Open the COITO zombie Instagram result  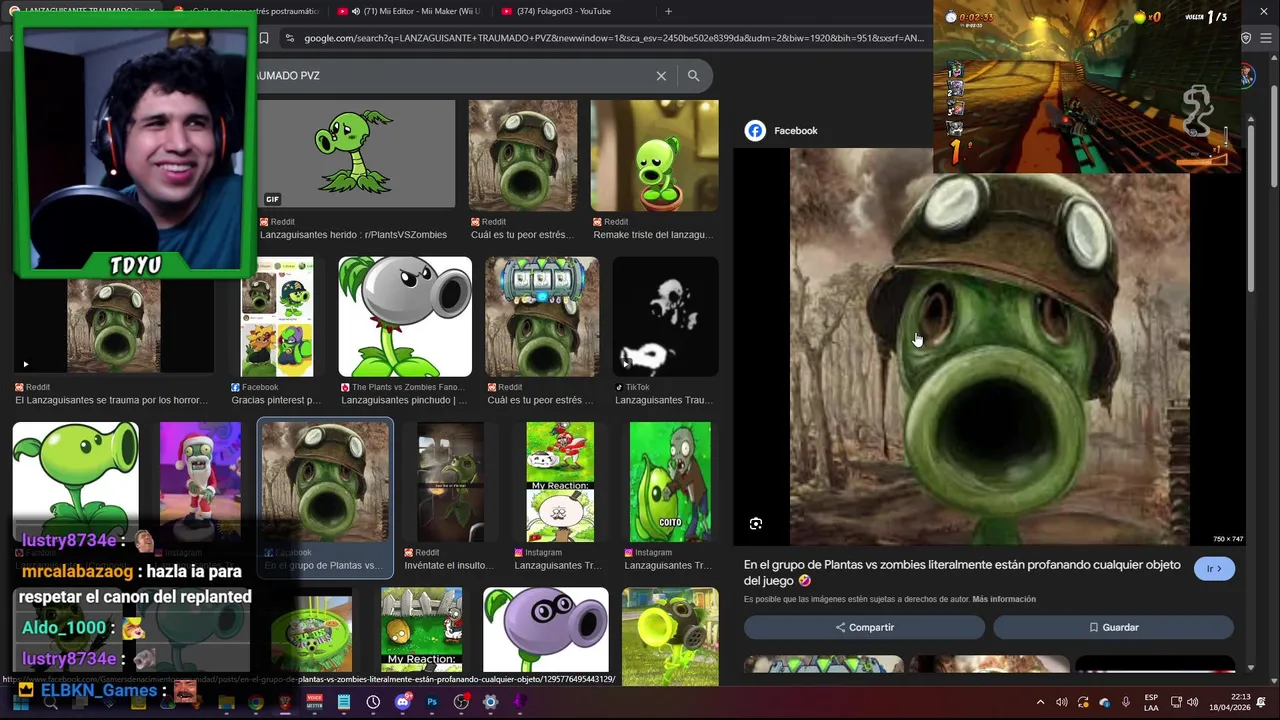[x=670, y=481]
